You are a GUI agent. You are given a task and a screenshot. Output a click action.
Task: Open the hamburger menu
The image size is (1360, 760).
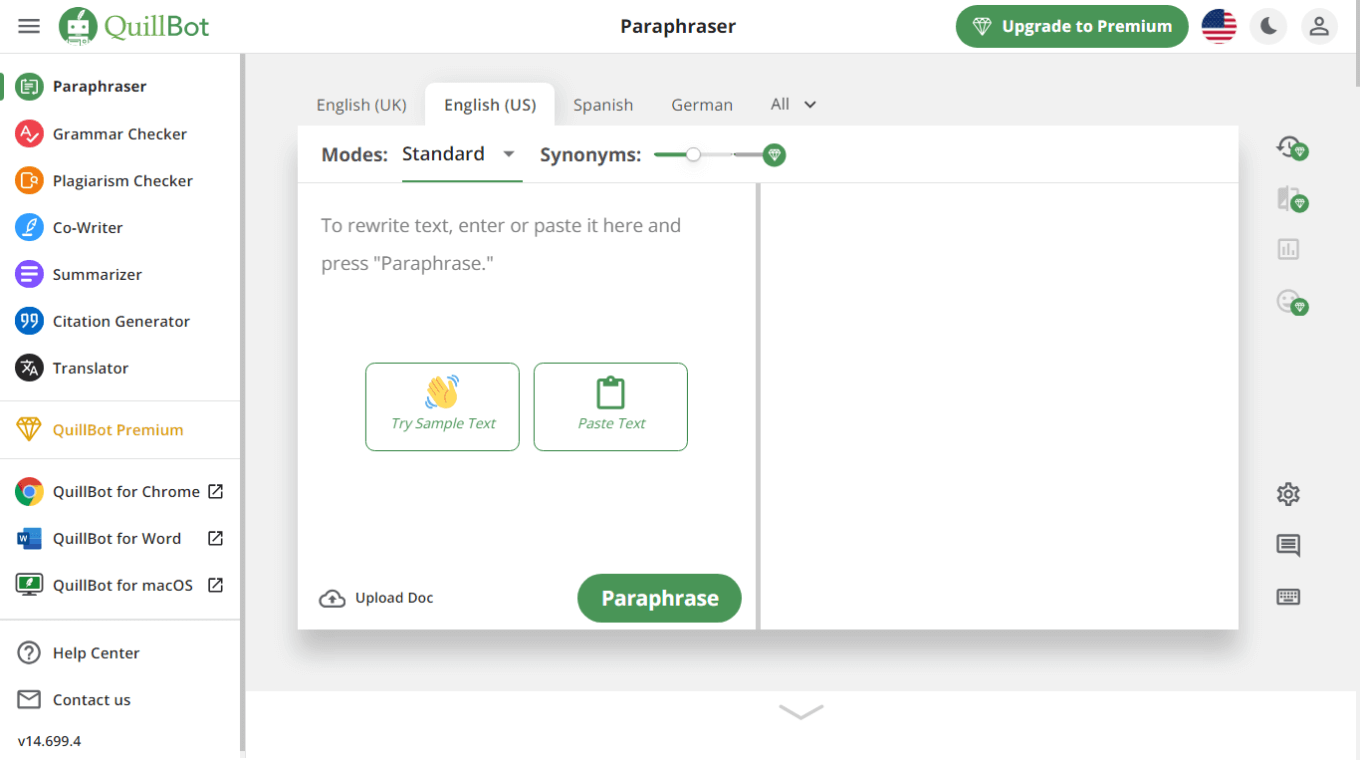coord(29,26)
